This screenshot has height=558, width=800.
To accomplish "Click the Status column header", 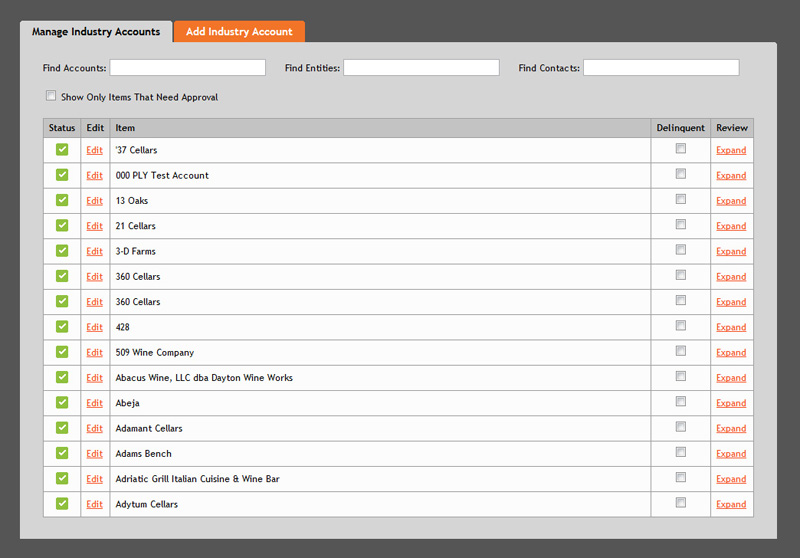I will point(62,128).
